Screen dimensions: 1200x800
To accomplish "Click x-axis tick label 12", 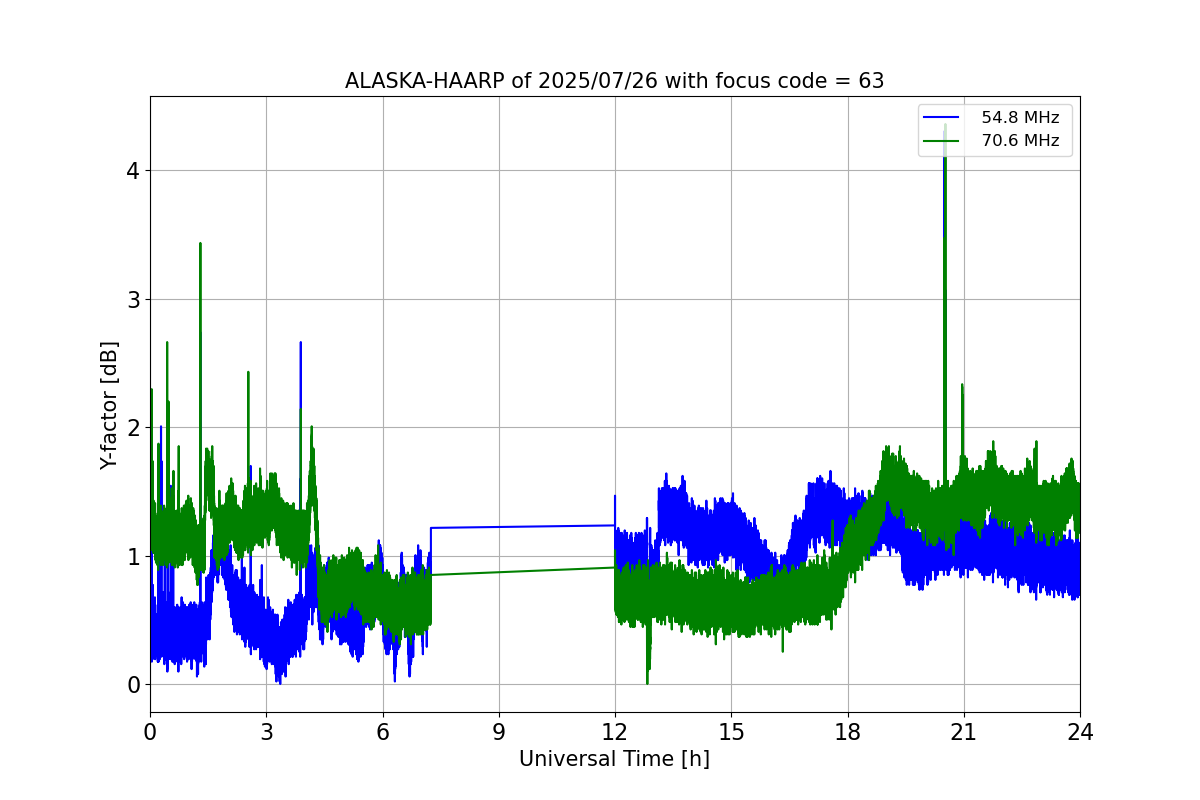I will [x=615, y=731].
